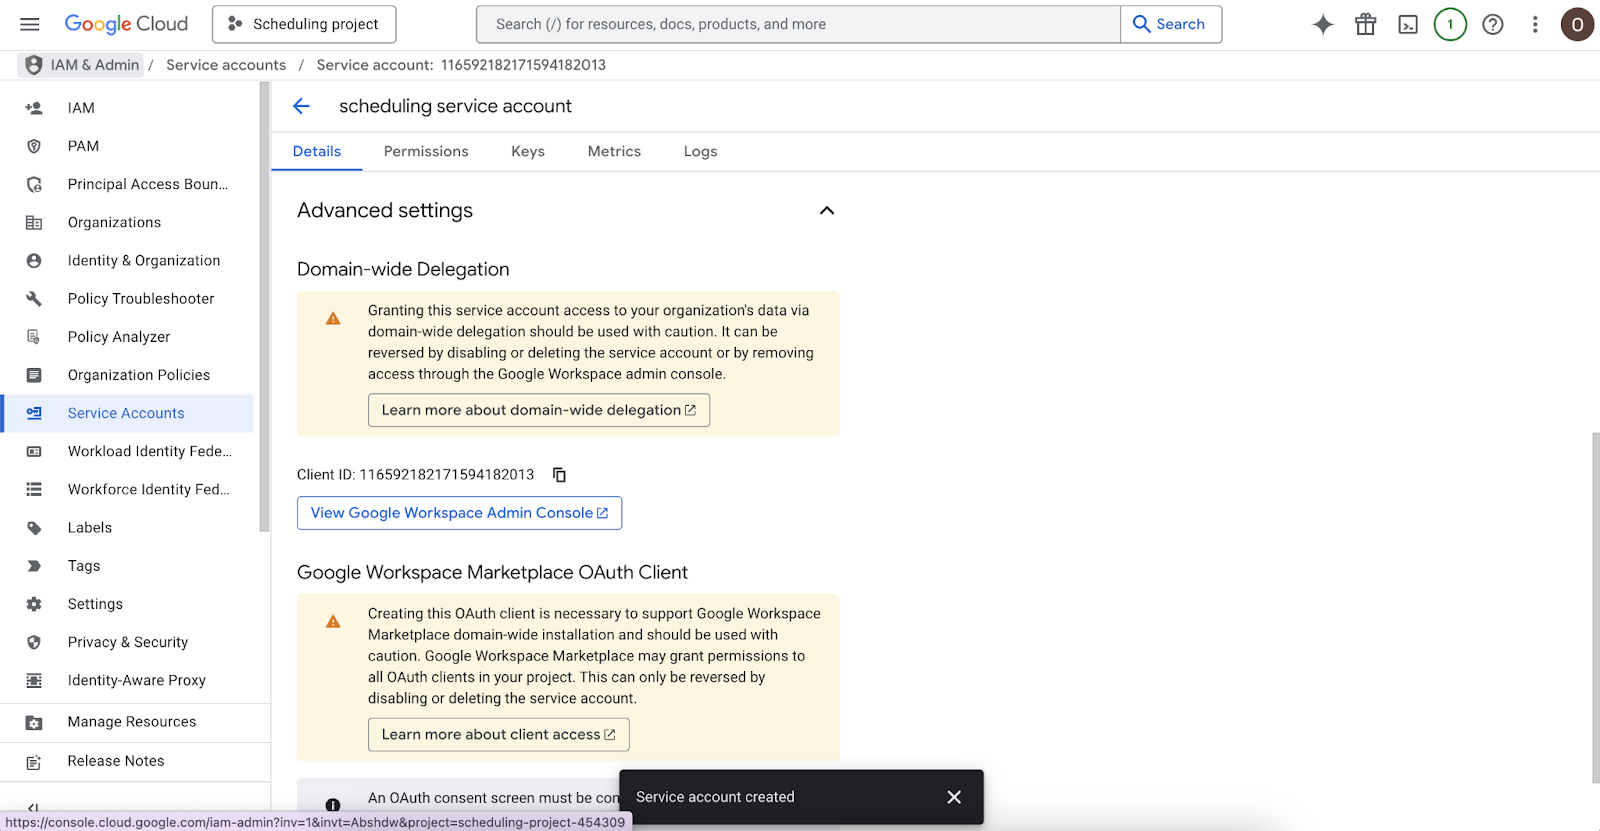Go back using the left arrow
The image size is (1600, 831).
(x=301, y=106)
